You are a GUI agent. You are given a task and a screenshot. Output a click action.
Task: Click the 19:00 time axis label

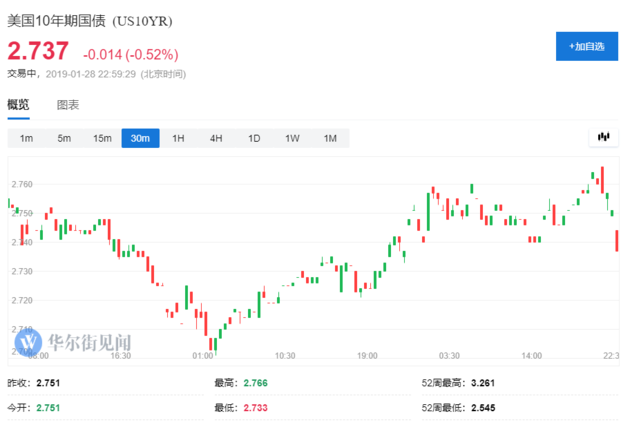(366, 355)
